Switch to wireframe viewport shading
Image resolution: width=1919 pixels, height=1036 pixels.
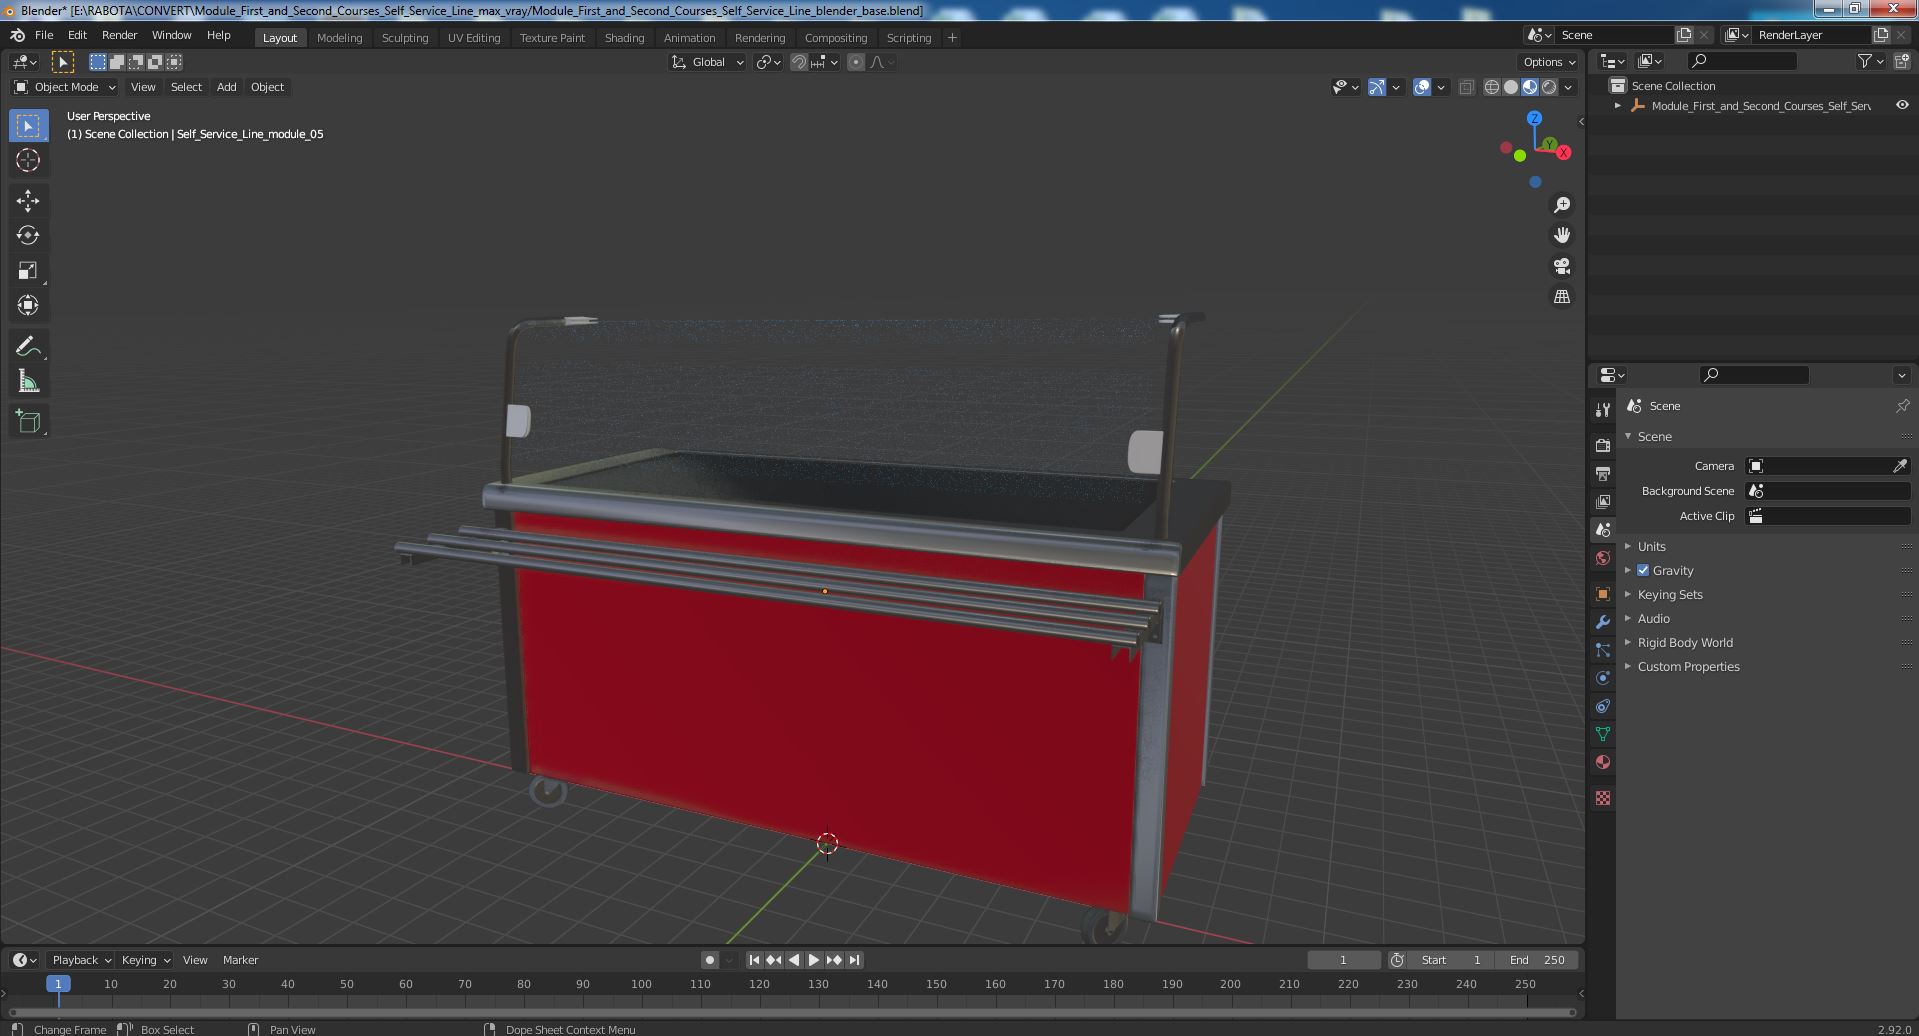click(x=1492, y=87)
